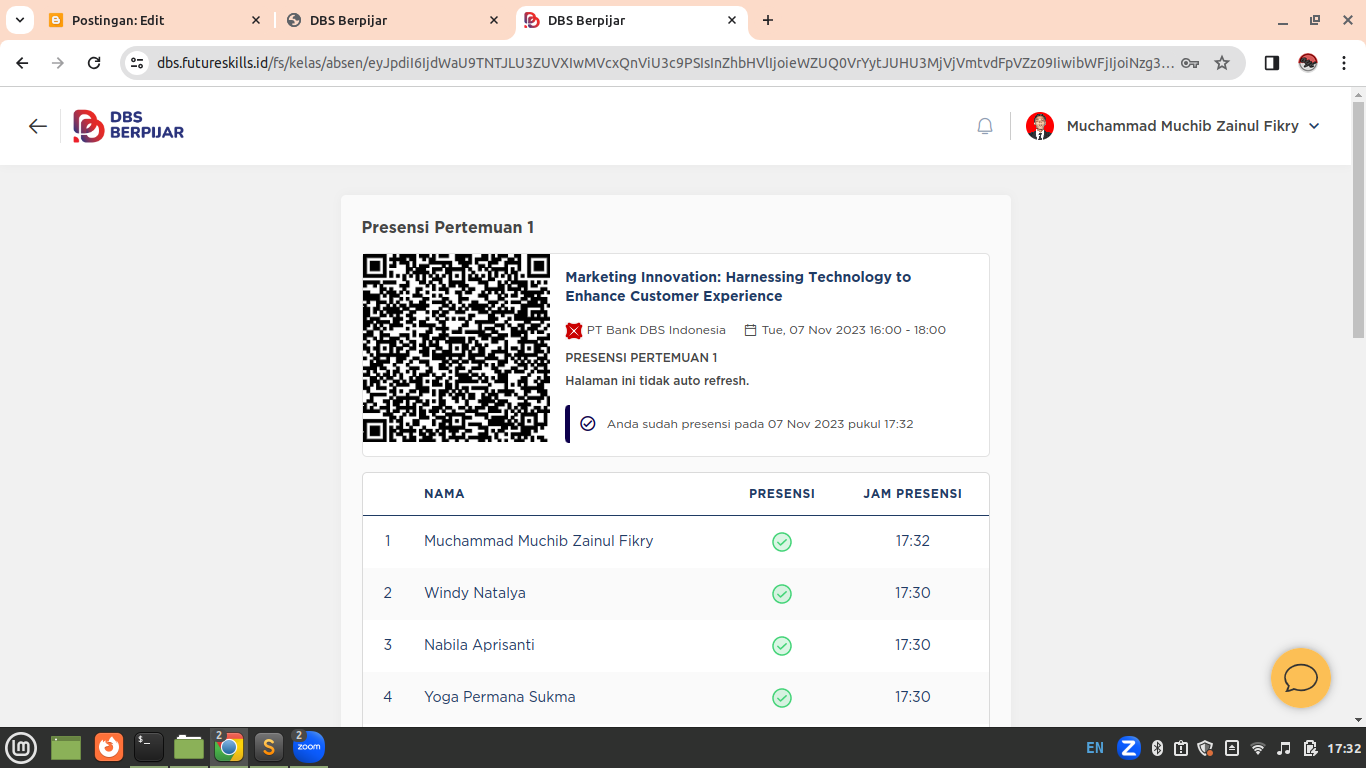Screen dimensions: 1366x768
Task: Bookmark this page with the star icon
Action: pyautogui.click(x=1222, y=63)
